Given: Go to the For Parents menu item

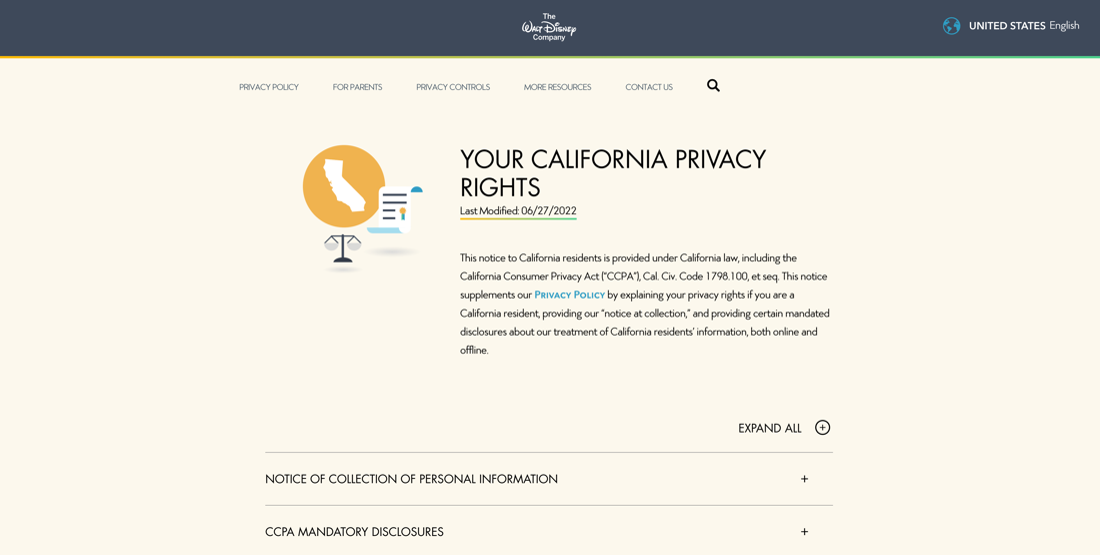Looking at the screenshot, I should click(357, 87).
